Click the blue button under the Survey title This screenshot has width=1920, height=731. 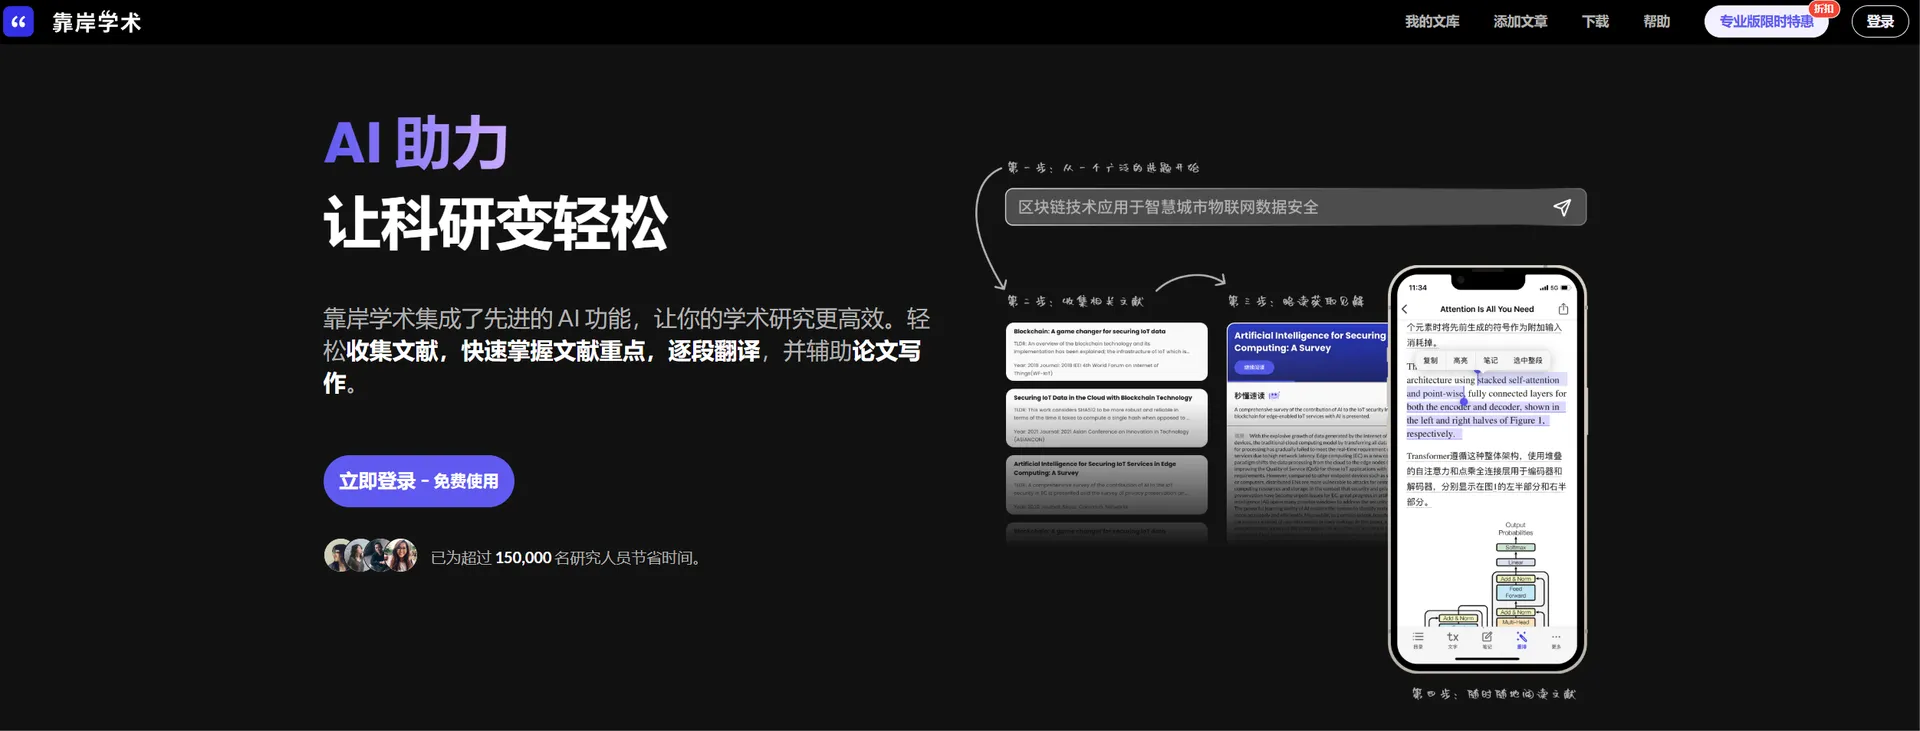[1254, 367]
